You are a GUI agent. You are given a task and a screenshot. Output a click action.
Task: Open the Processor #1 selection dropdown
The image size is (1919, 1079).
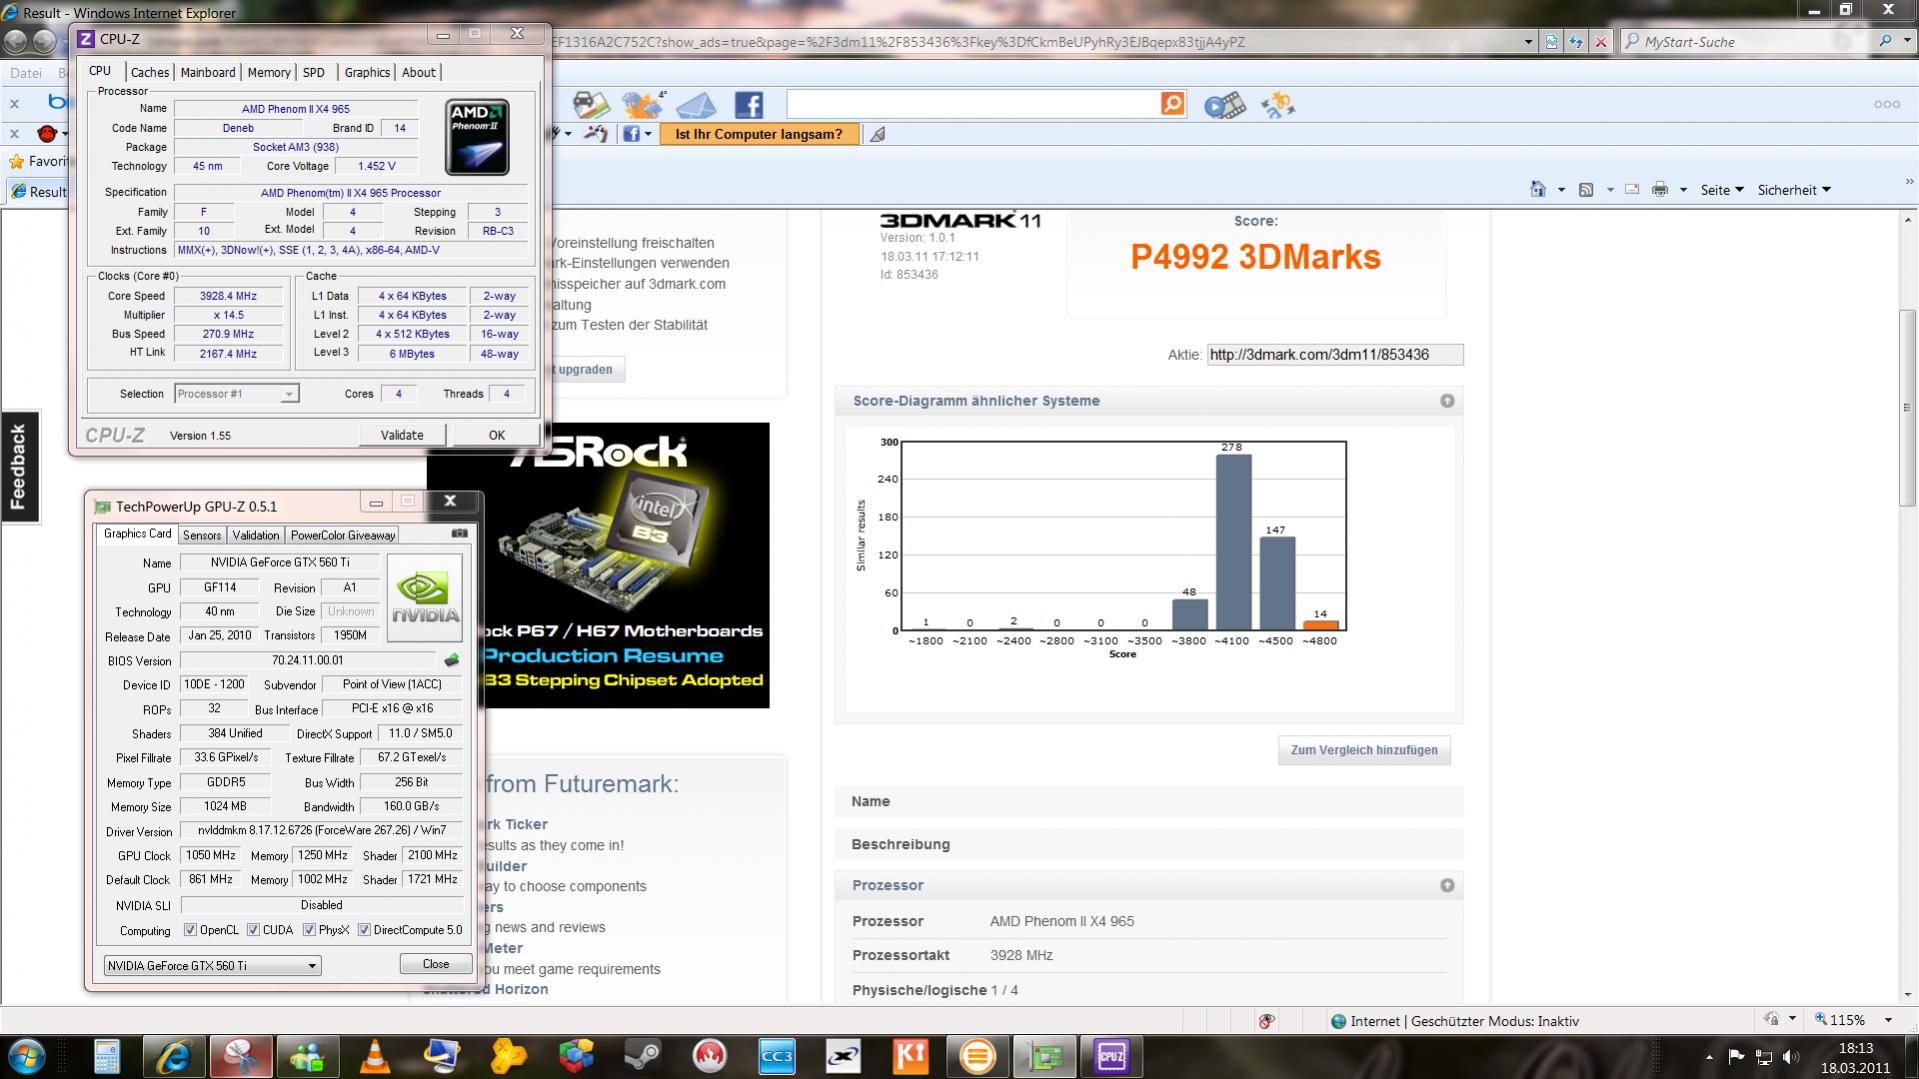coord(236,394)
